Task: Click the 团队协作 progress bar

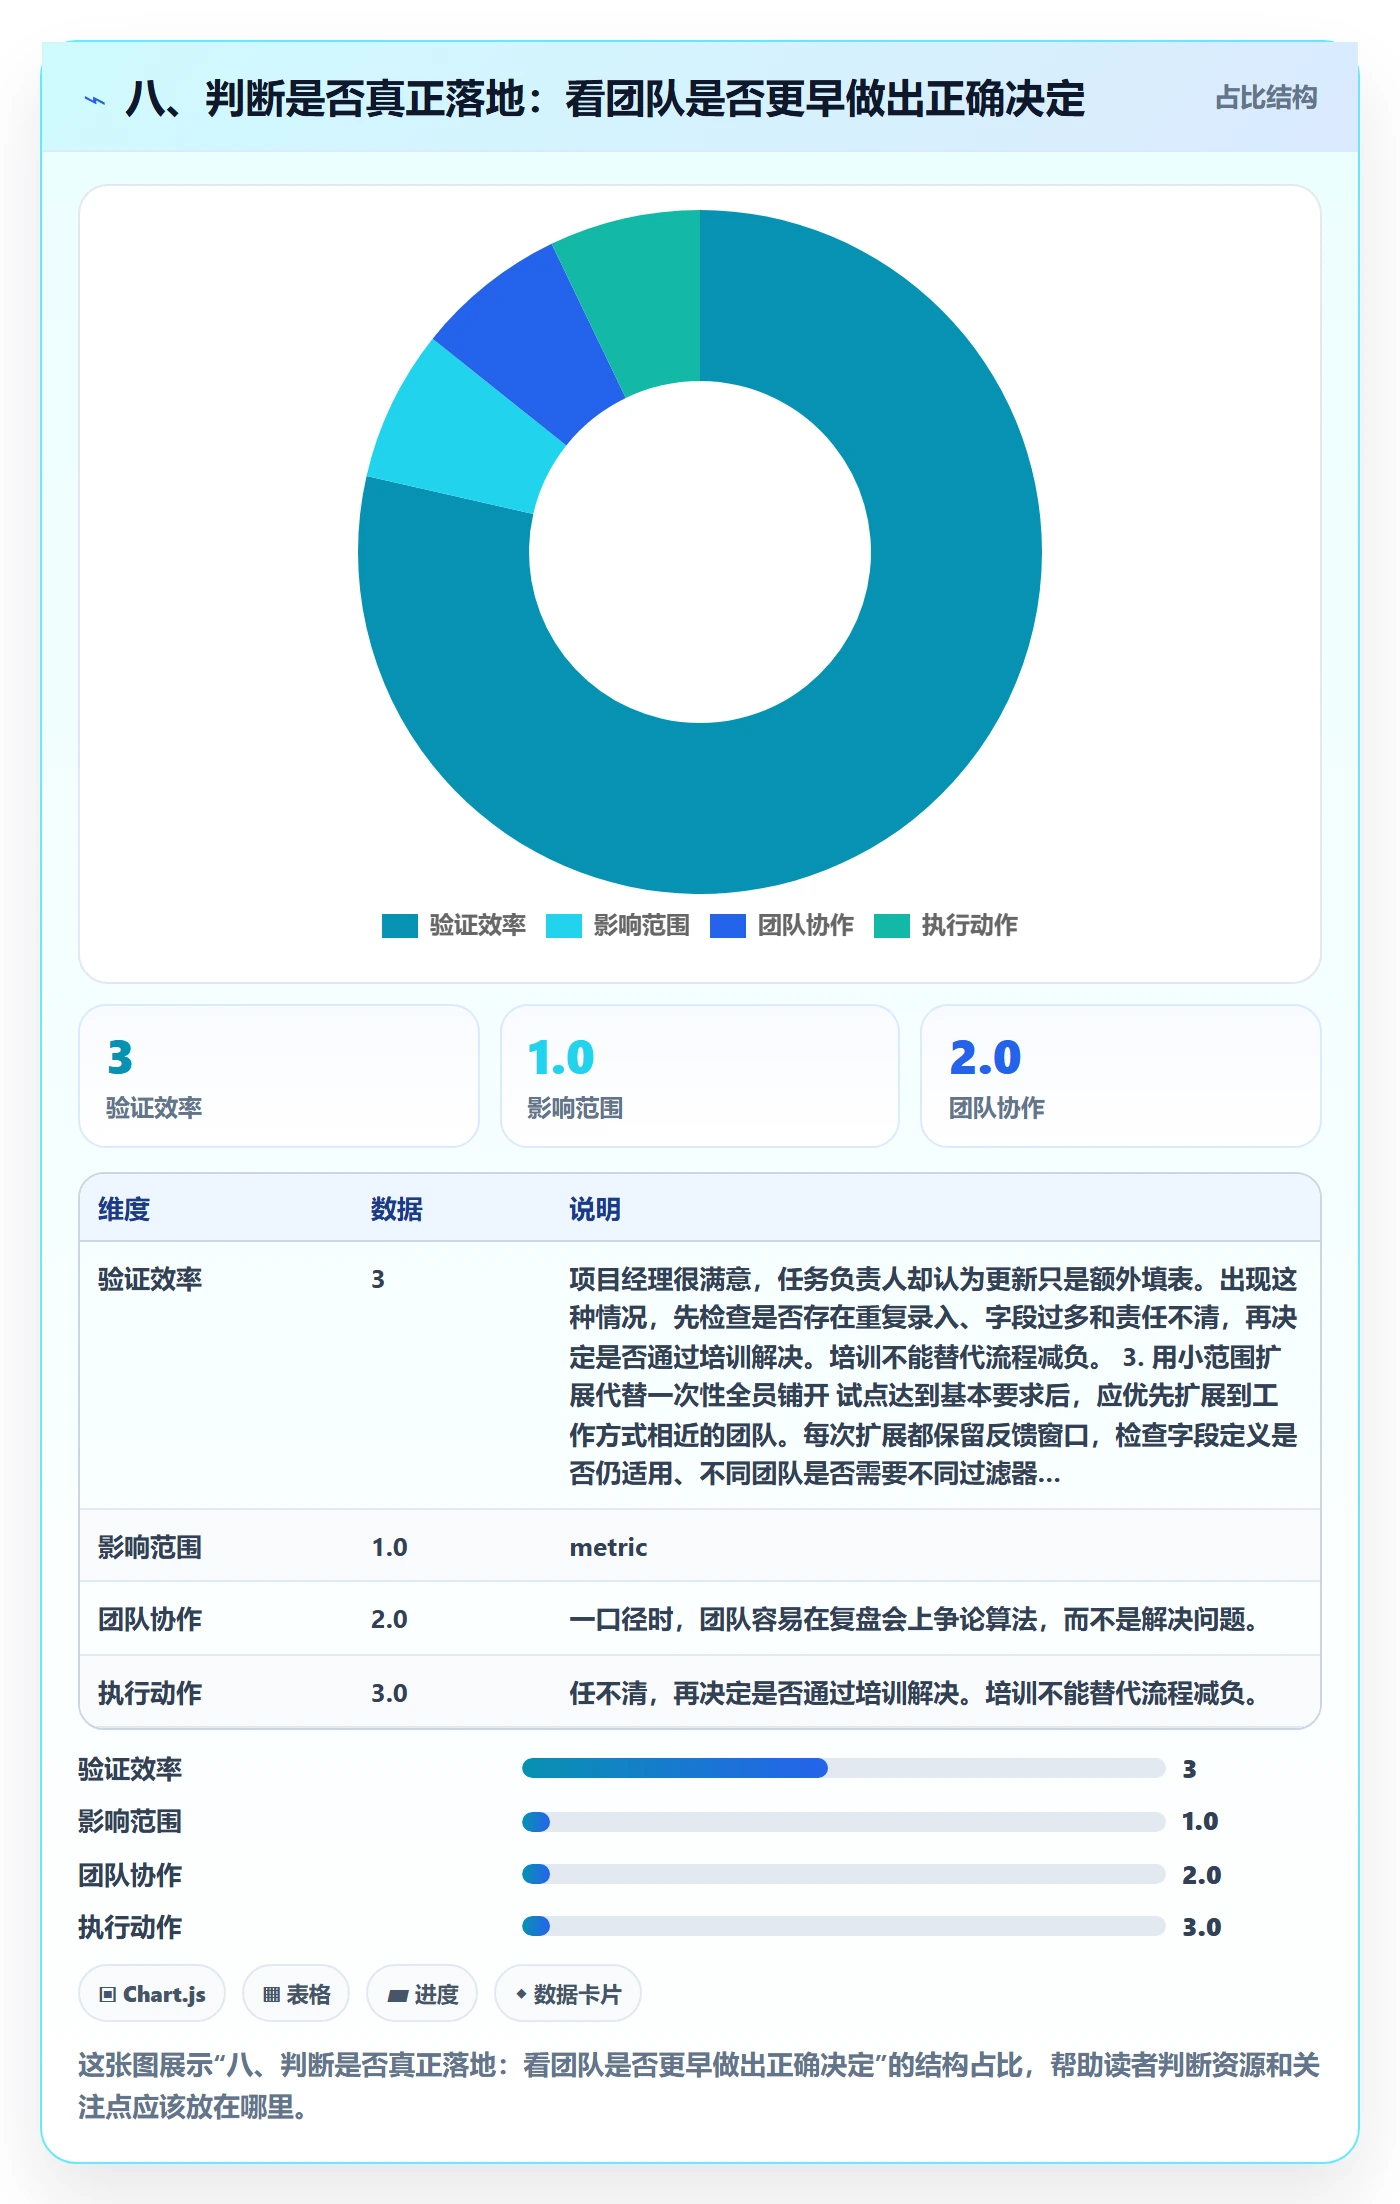Action: click(x=843, y=1874)
